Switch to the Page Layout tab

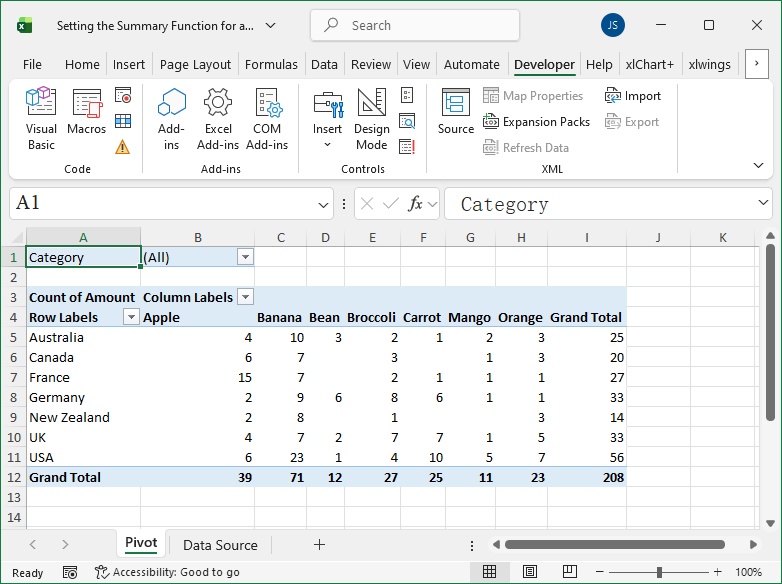click(x=196, y=64)
